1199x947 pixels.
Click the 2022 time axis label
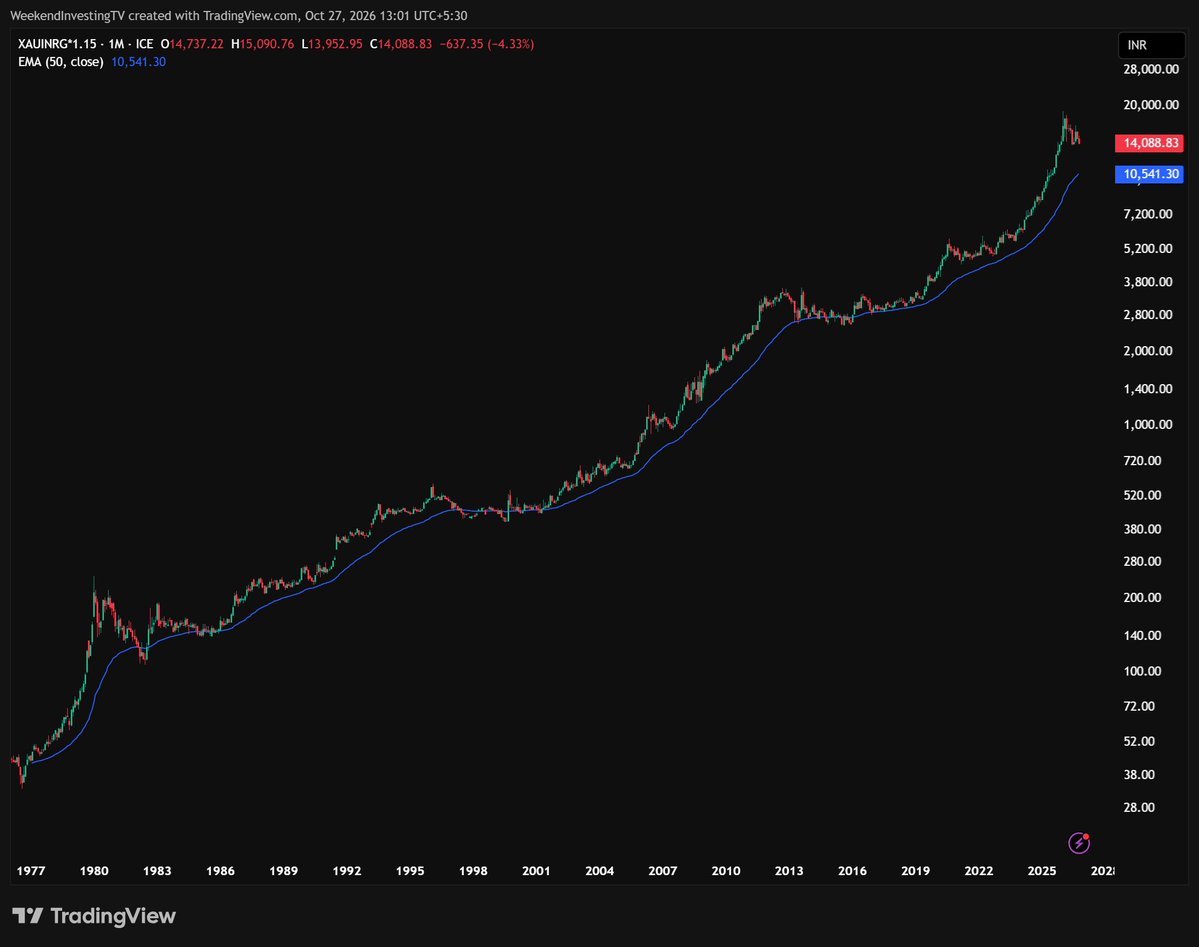(x=979, y=871)
